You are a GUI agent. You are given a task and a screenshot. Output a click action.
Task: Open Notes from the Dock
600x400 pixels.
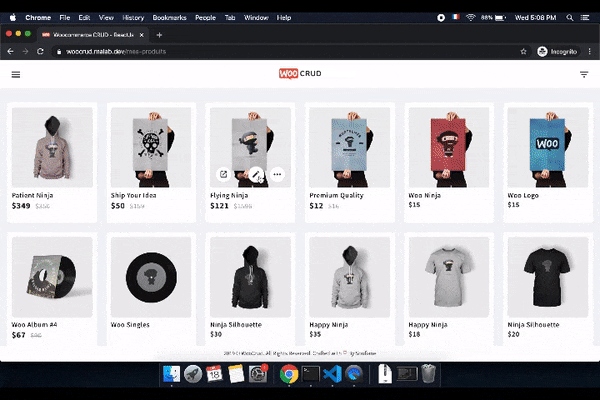click(x=236, y=374)
